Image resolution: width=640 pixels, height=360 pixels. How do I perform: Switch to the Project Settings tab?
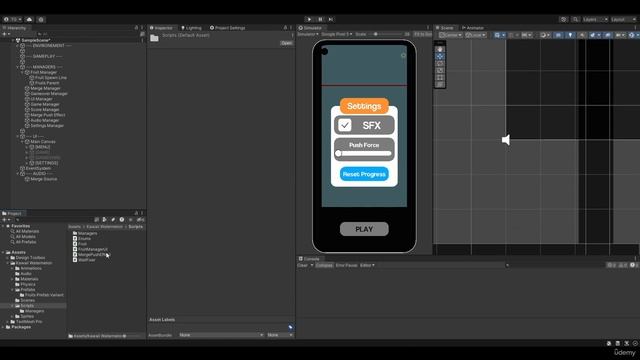point(227,28)
